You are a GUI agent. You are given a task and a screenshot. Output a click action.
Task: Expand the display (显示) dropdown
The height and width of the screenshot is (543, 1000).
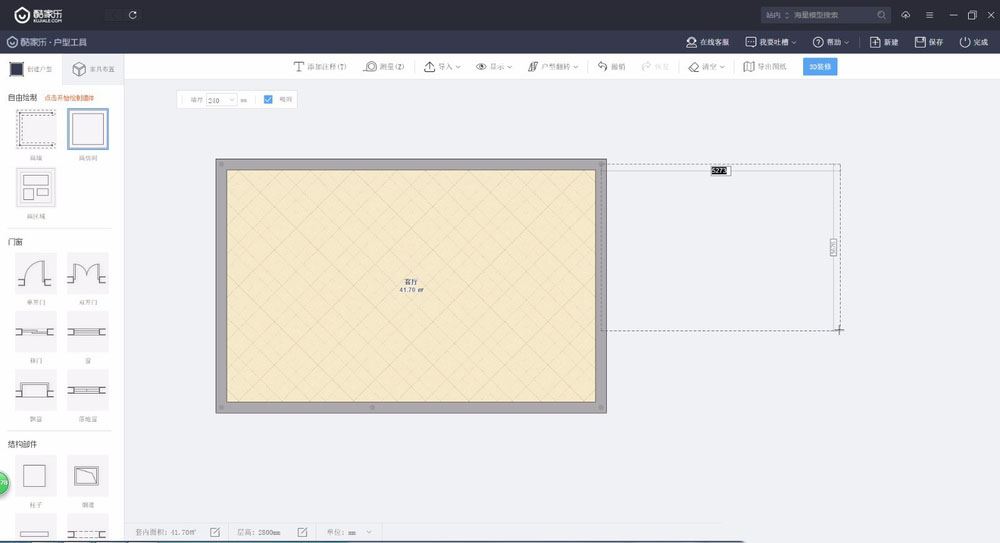tap(494, 67)
